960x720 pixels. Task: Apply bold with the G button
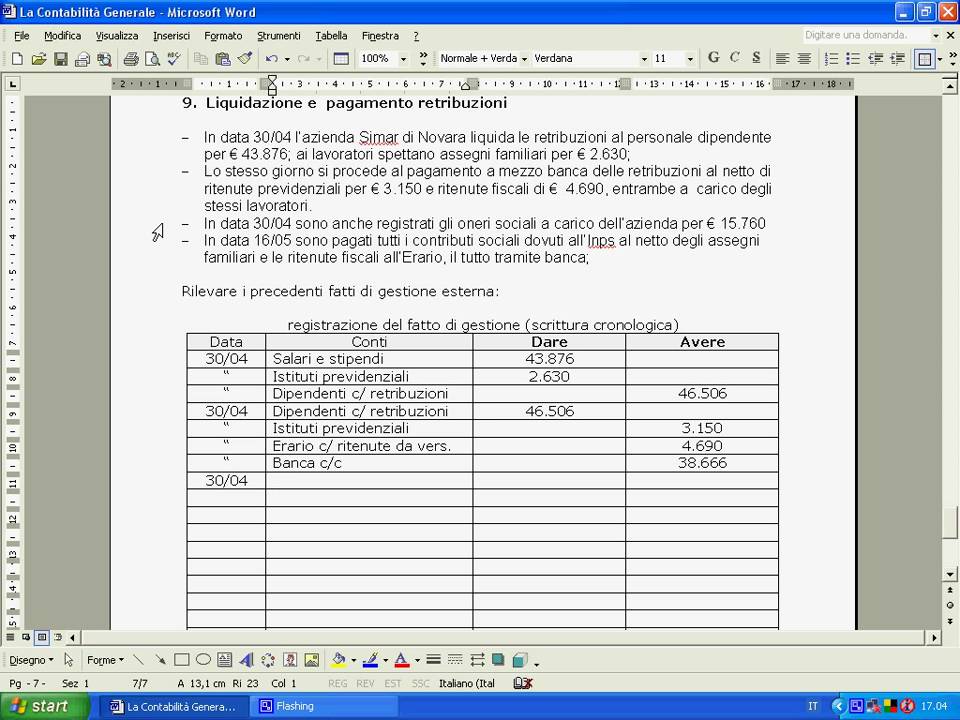pos(713,58)
